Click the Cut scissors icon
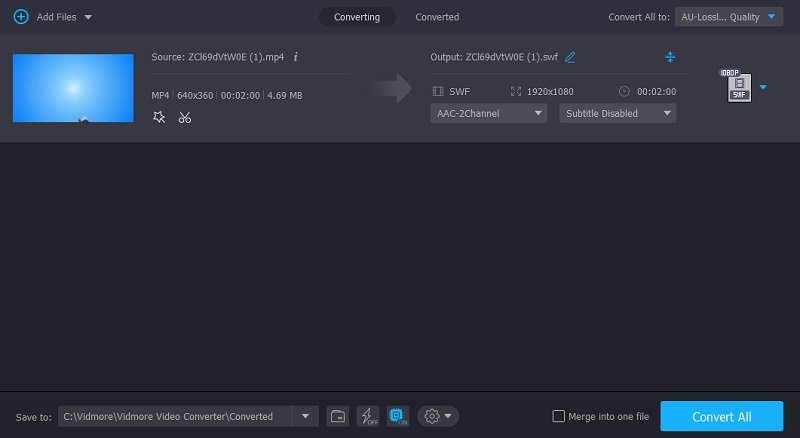Screen dimensions: 800x438 coord(185,117)
